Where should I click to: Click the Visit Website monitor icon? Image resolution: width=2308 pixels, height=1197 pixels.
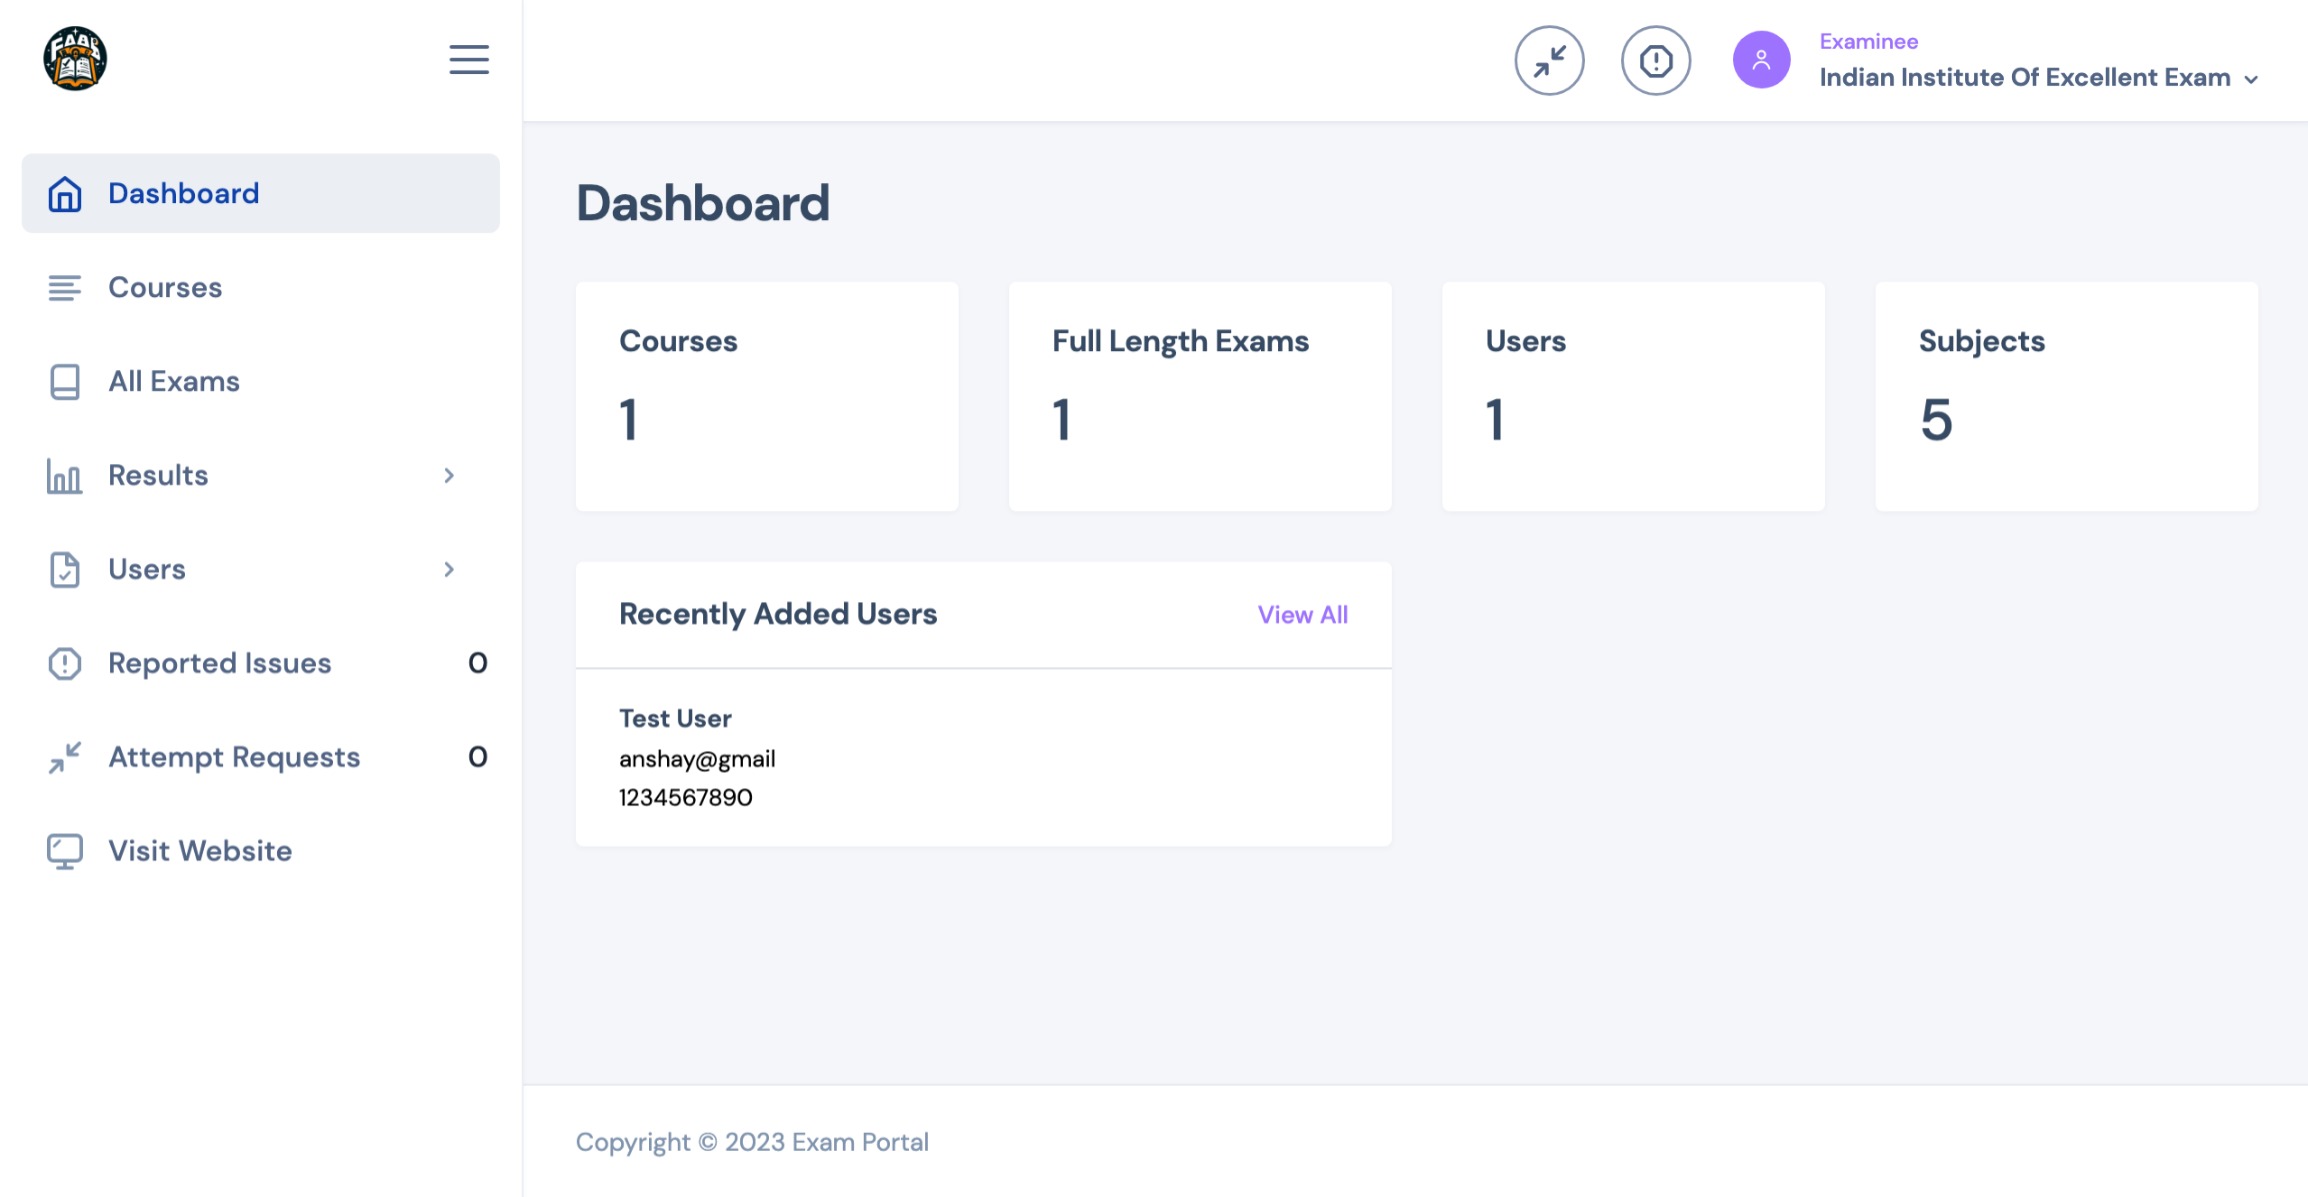coord(65,851)
